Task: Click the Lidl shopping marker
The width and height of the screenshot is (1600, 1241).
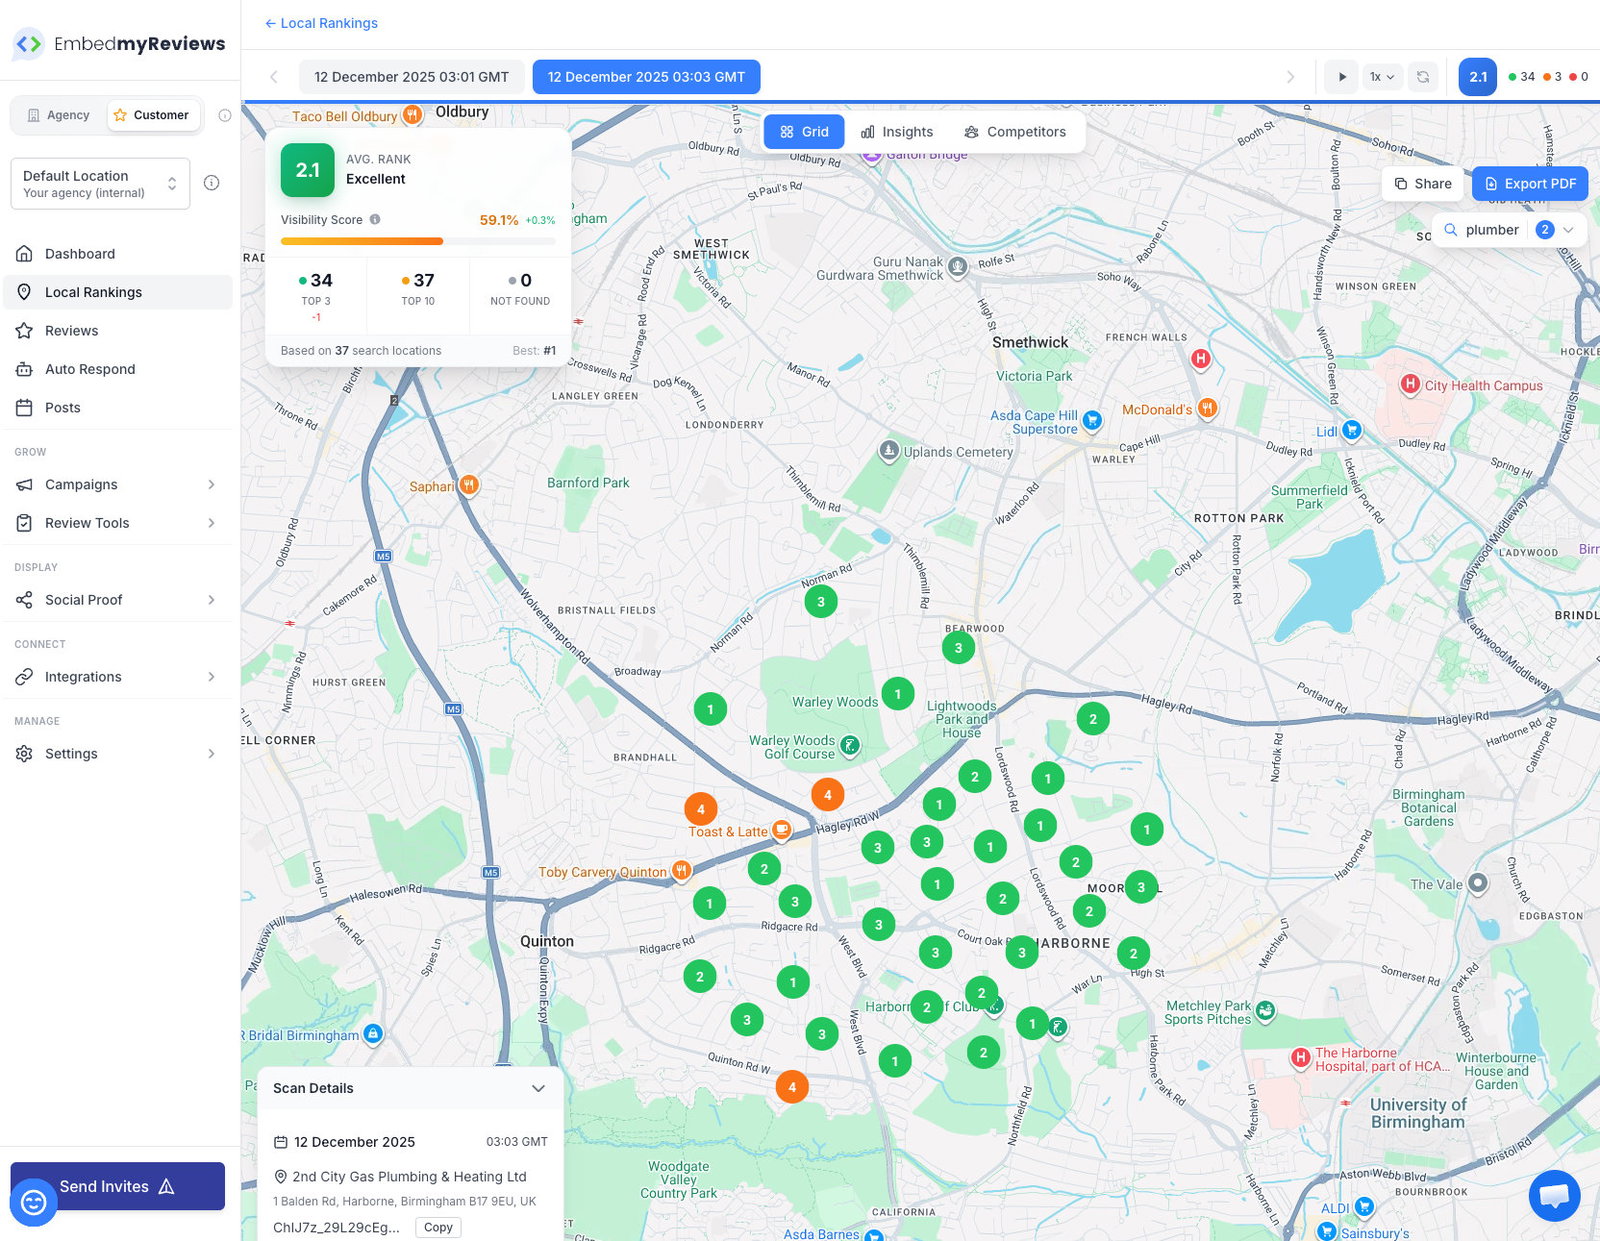Action: 1352,430
